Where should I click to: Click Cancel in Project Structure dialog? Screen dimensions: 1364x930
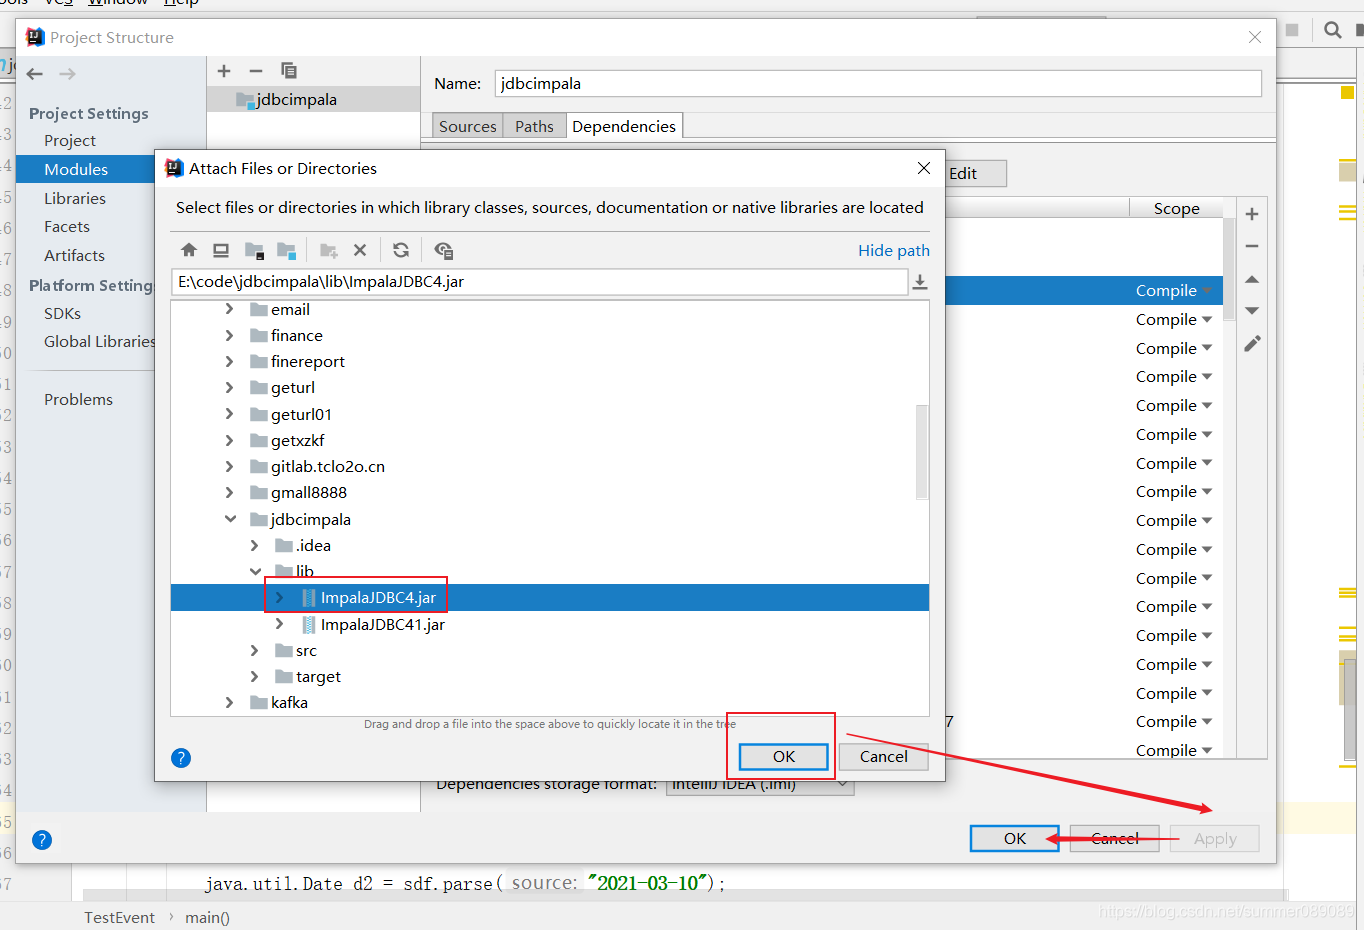[x=1115, y=839]
